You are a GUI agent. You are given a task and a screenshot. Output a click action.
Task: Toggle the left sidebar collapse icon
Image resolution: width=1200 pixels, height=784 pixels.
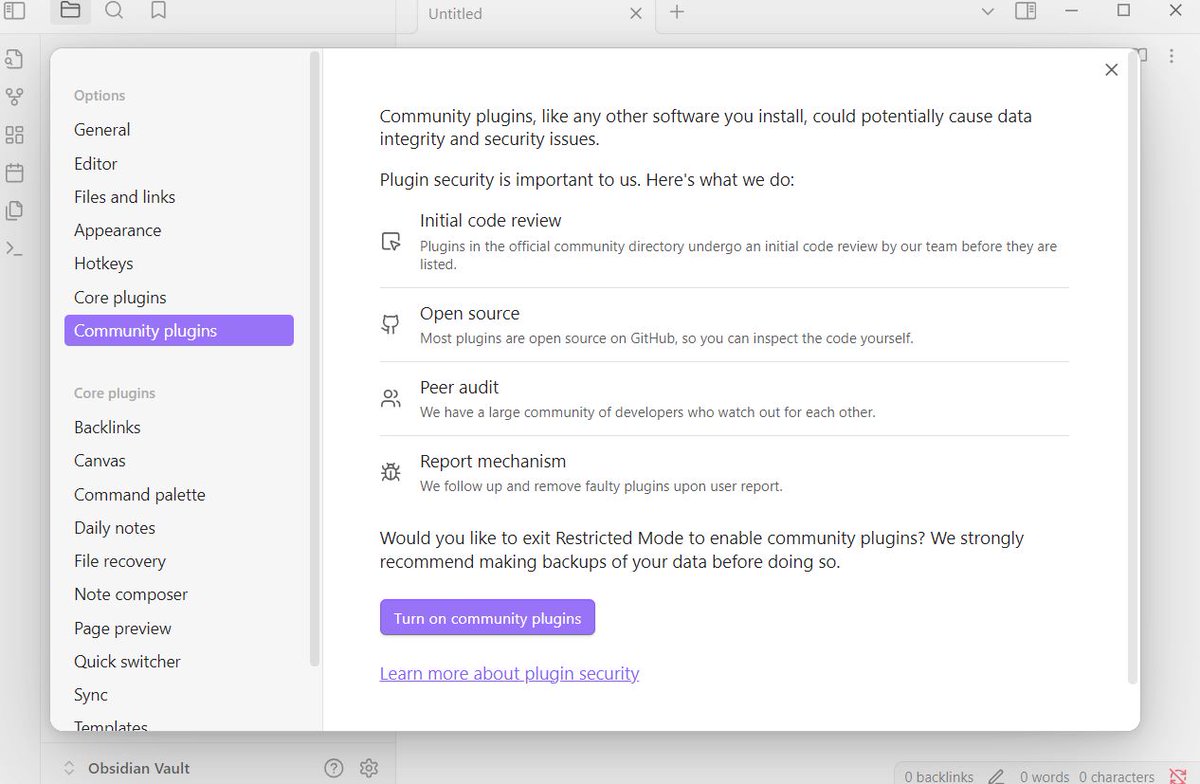coord(14,11)
